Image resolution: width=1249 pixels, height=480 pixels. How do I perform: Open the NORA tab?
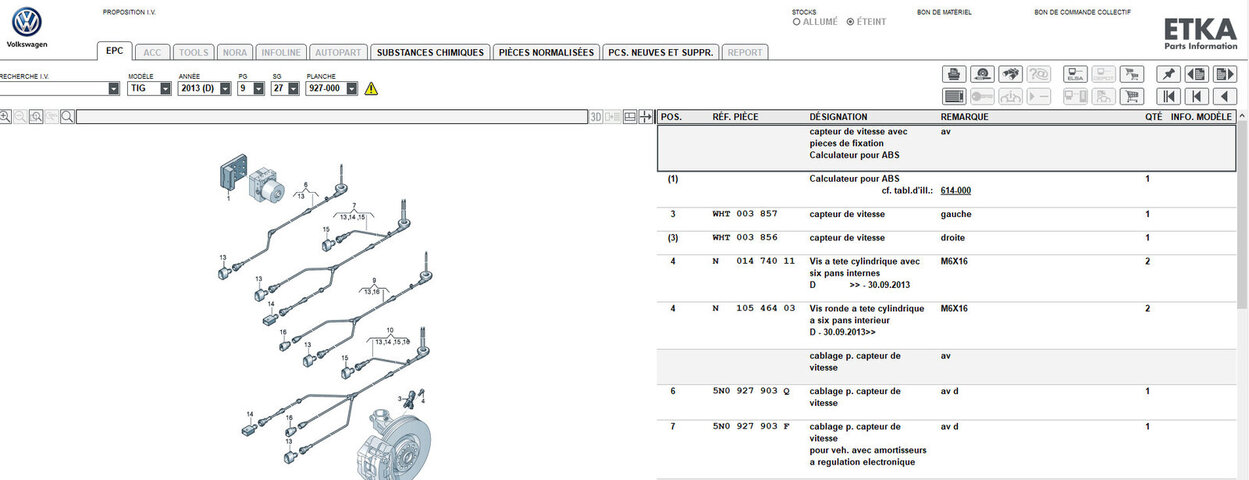(x=235, y=52)
